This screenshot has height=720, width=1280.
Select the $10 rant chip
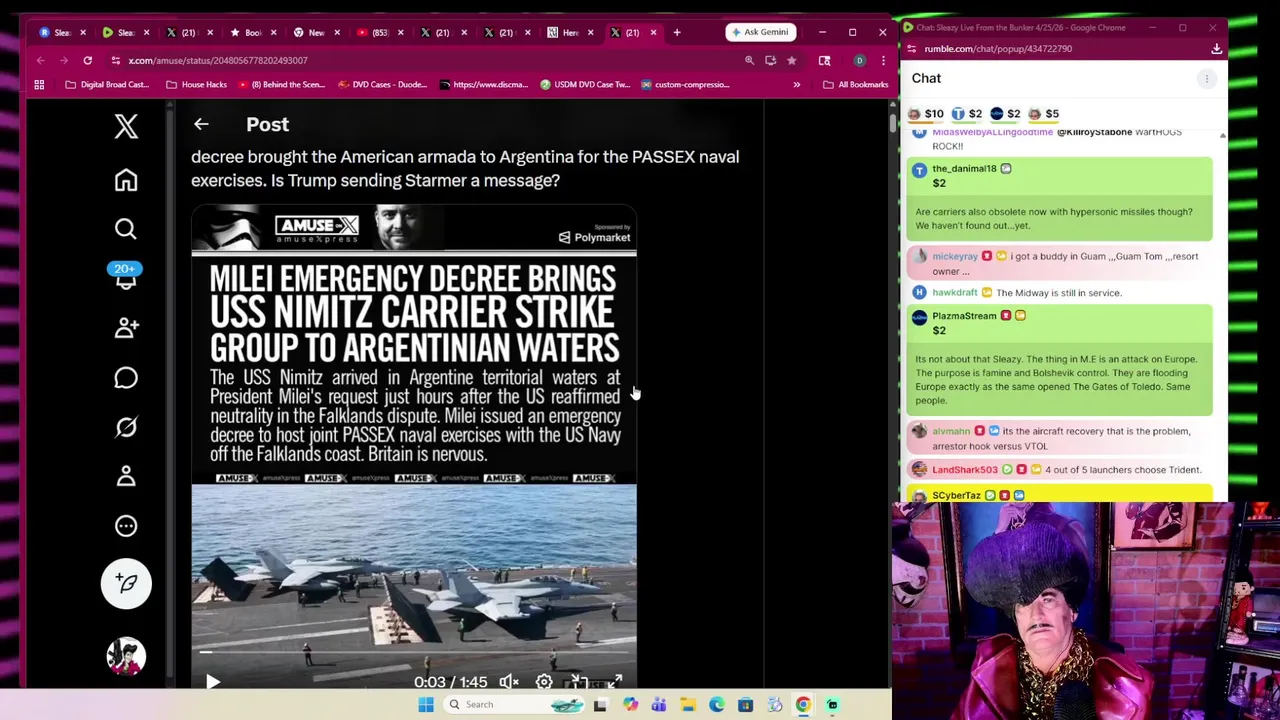click(x=925, y=114)
